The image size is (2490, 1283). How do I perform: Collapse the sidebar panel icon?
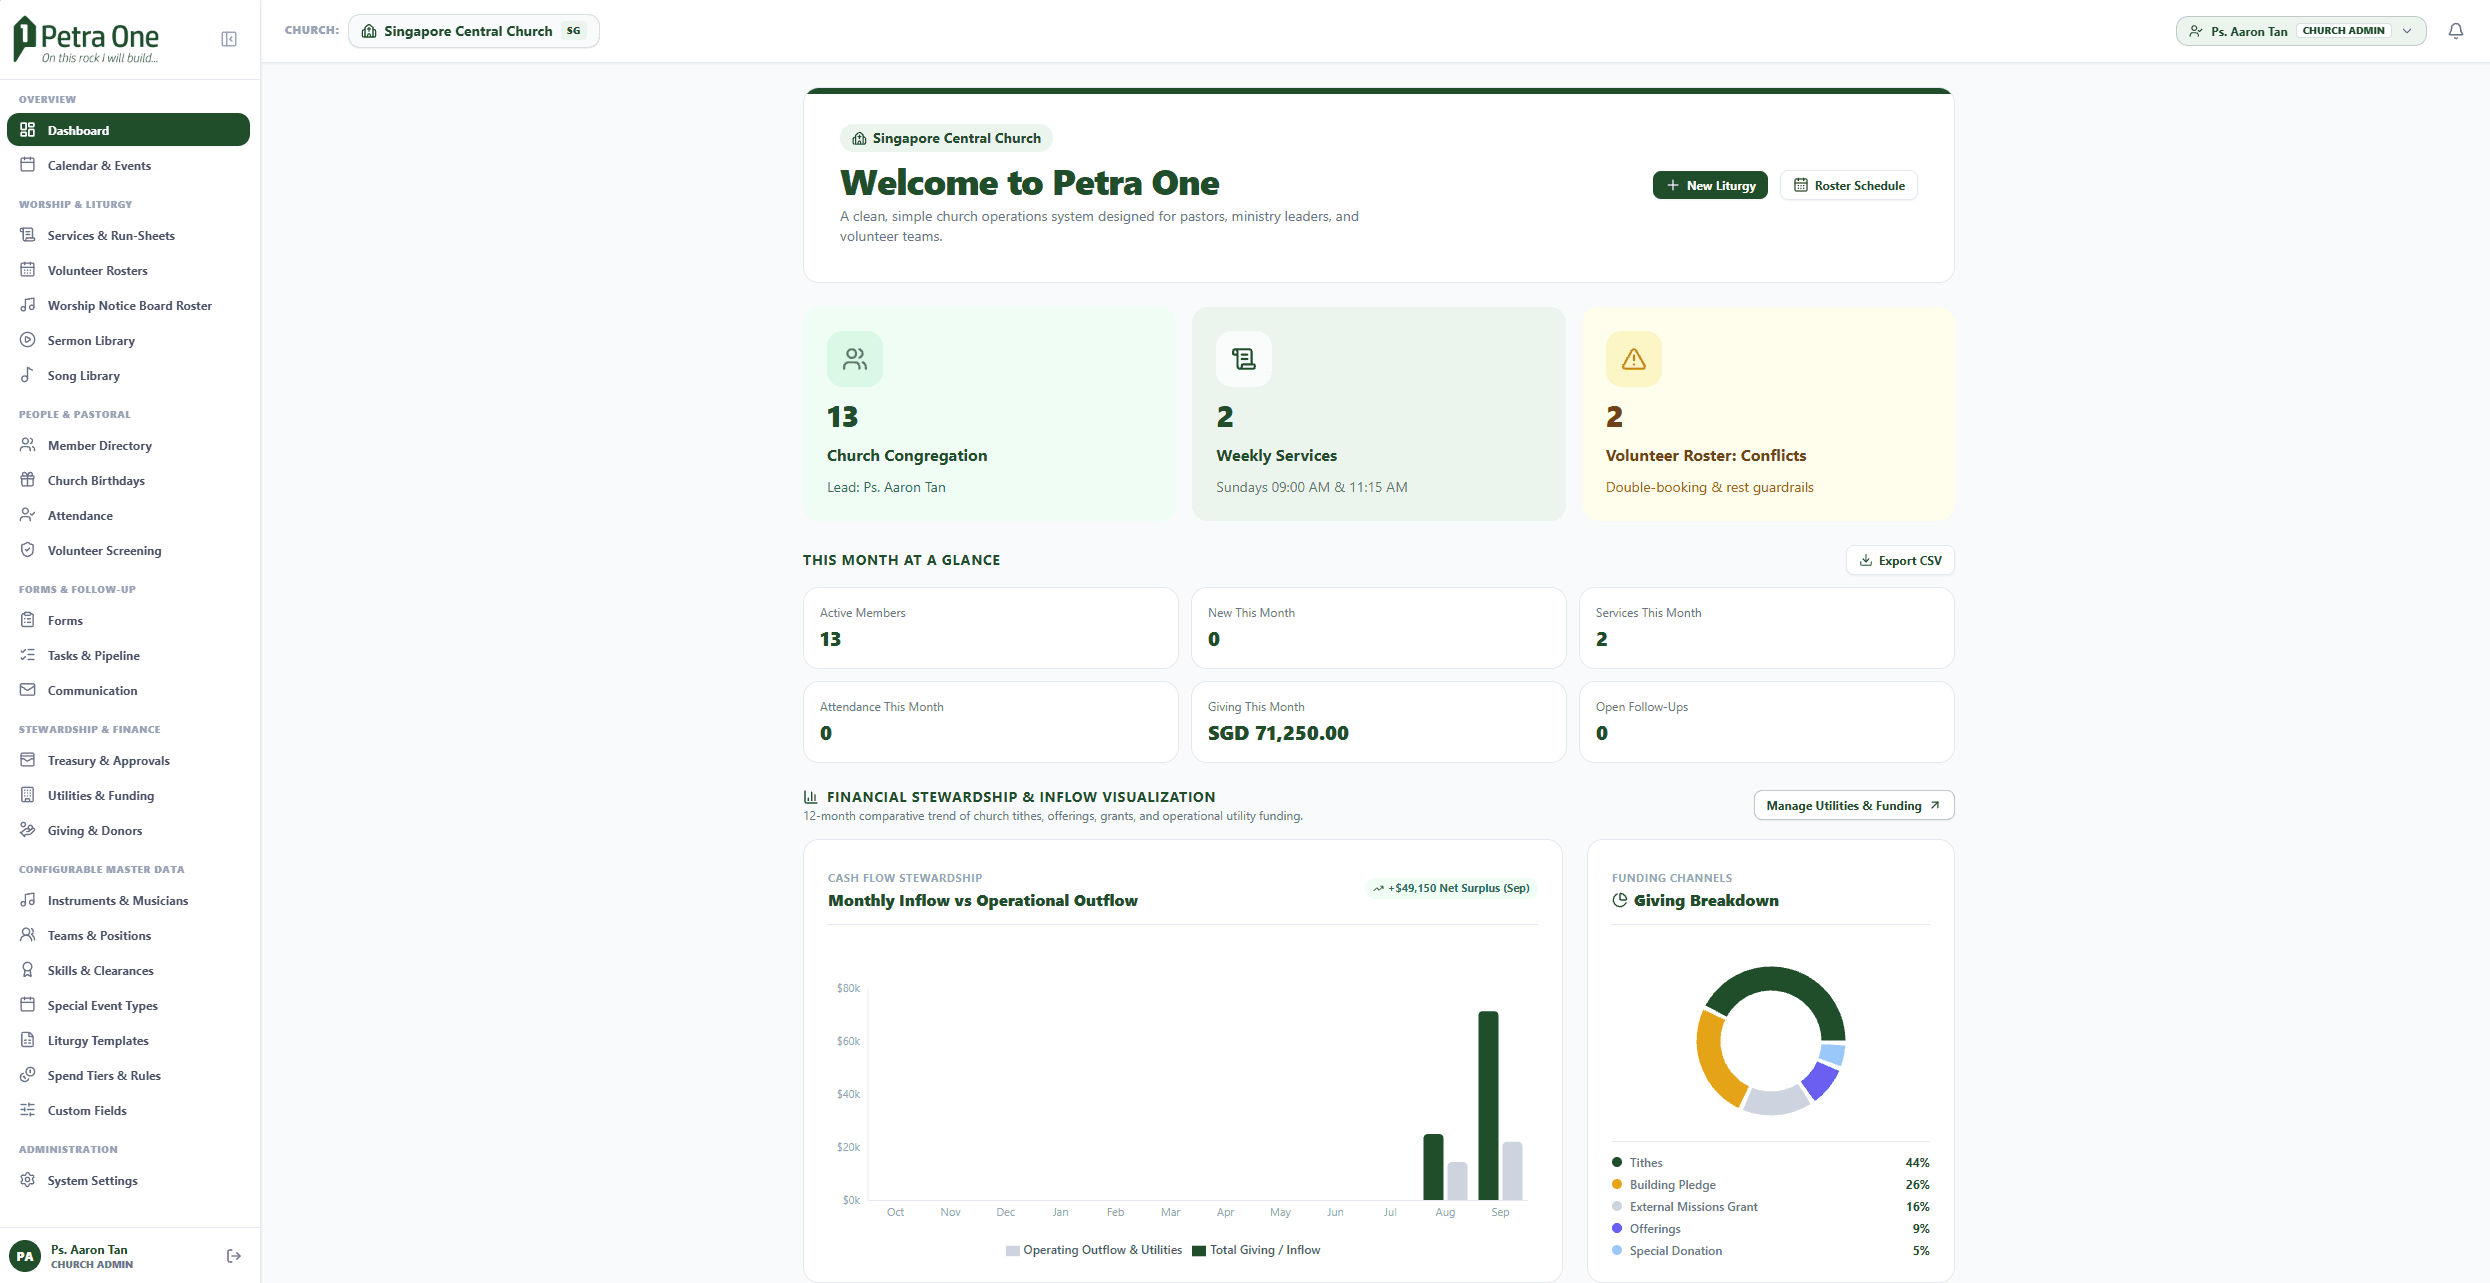229,39
